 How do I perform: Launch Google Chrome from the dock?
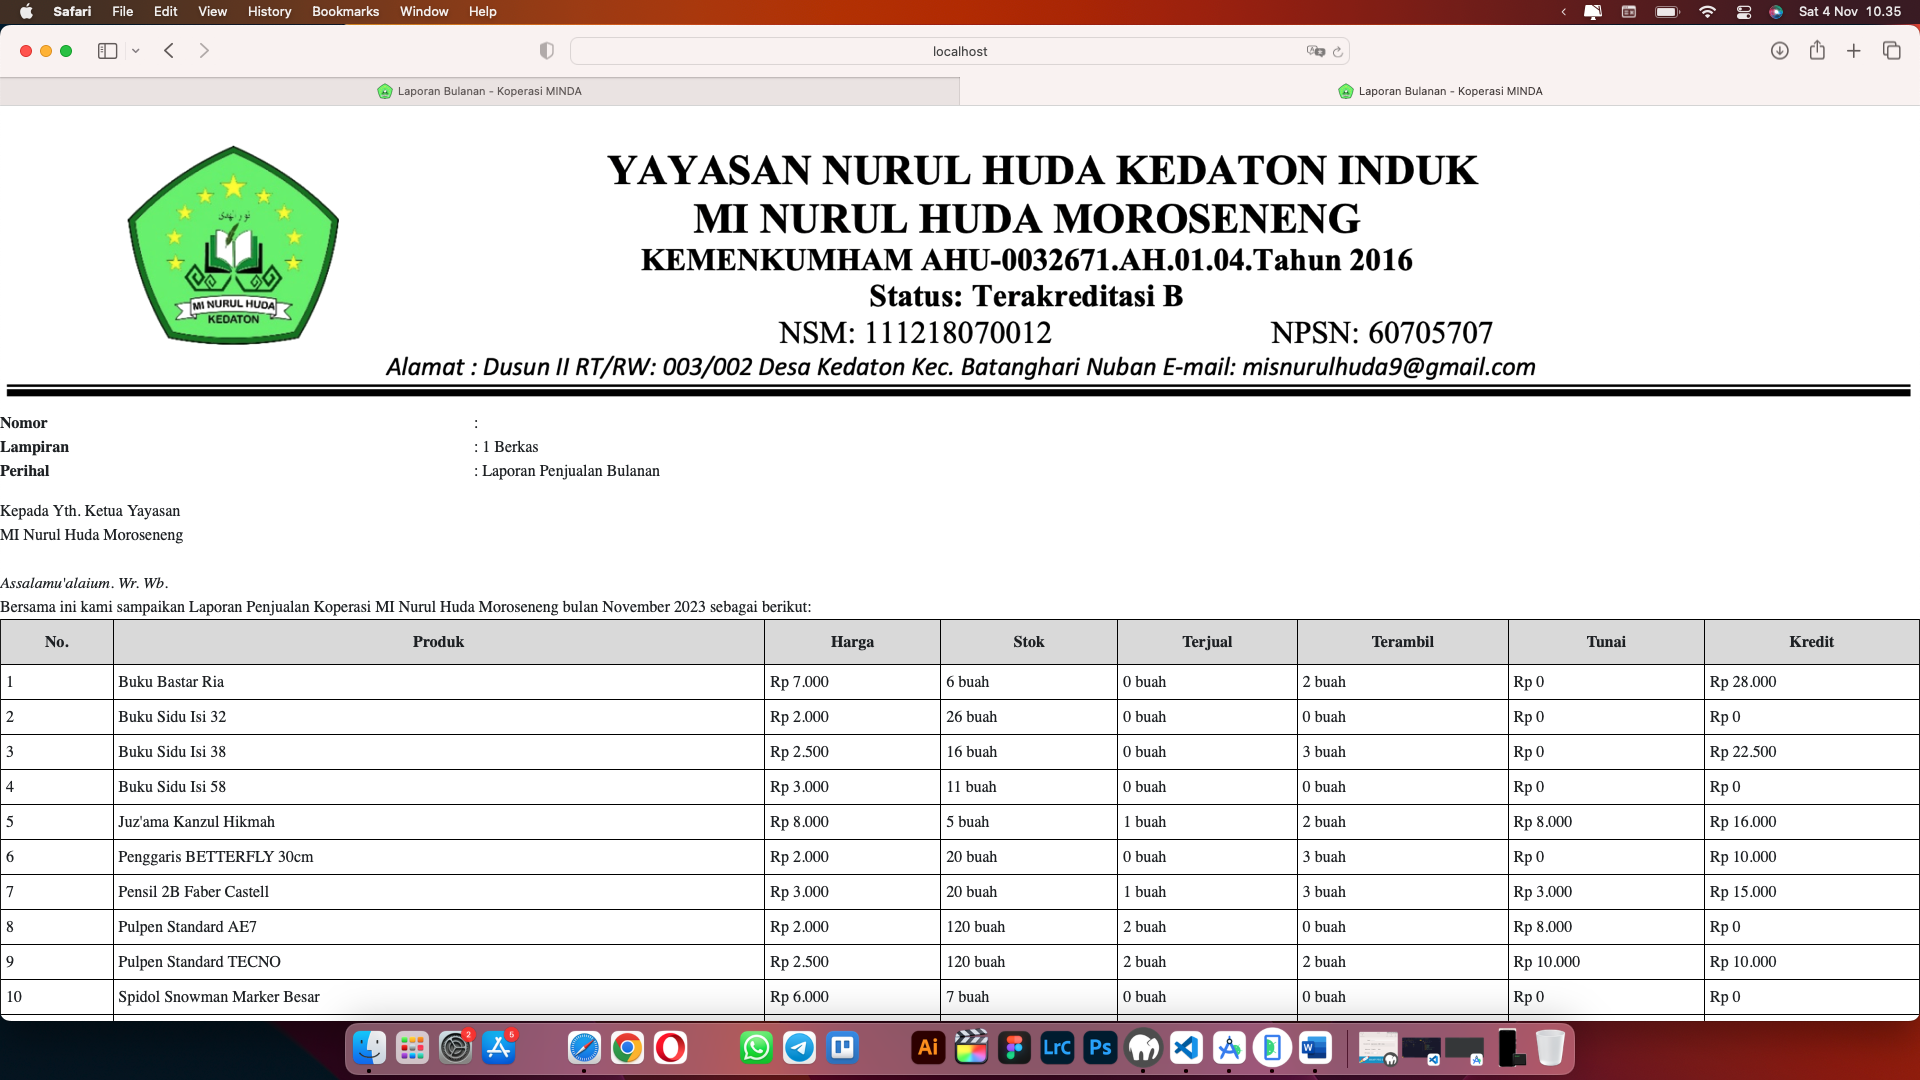pos(627,1047)
